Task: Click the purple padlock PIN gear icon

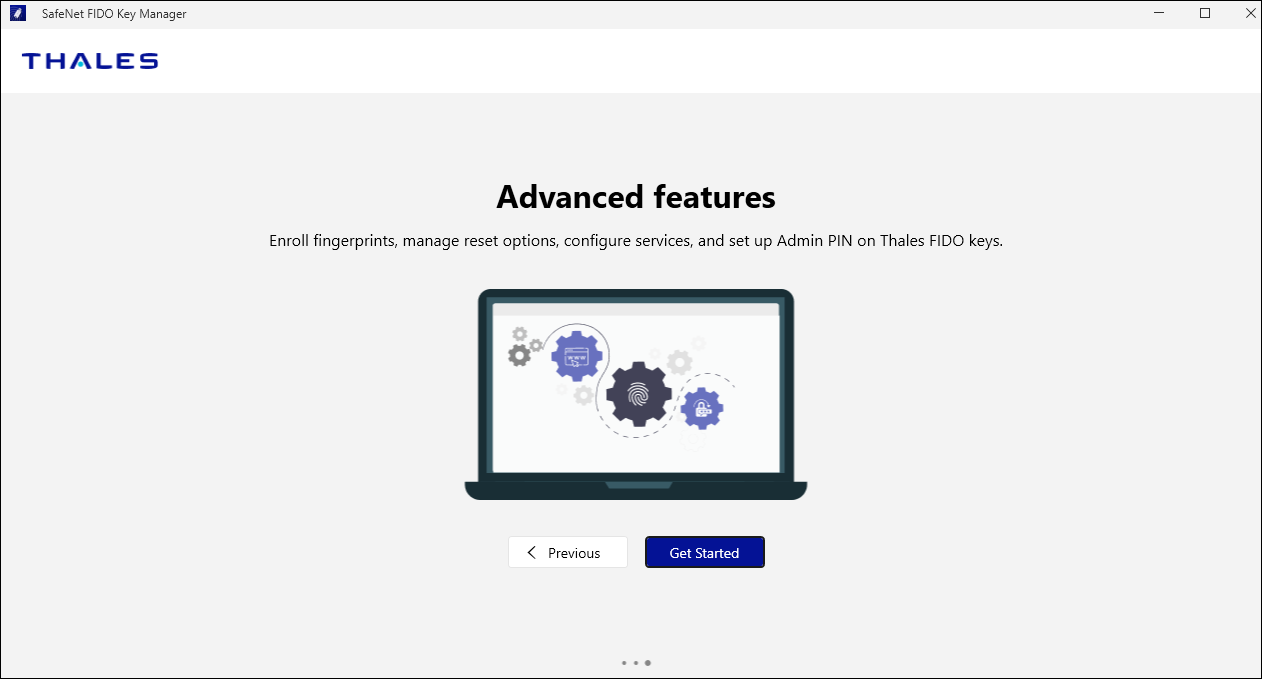Action: coord(702,408)
